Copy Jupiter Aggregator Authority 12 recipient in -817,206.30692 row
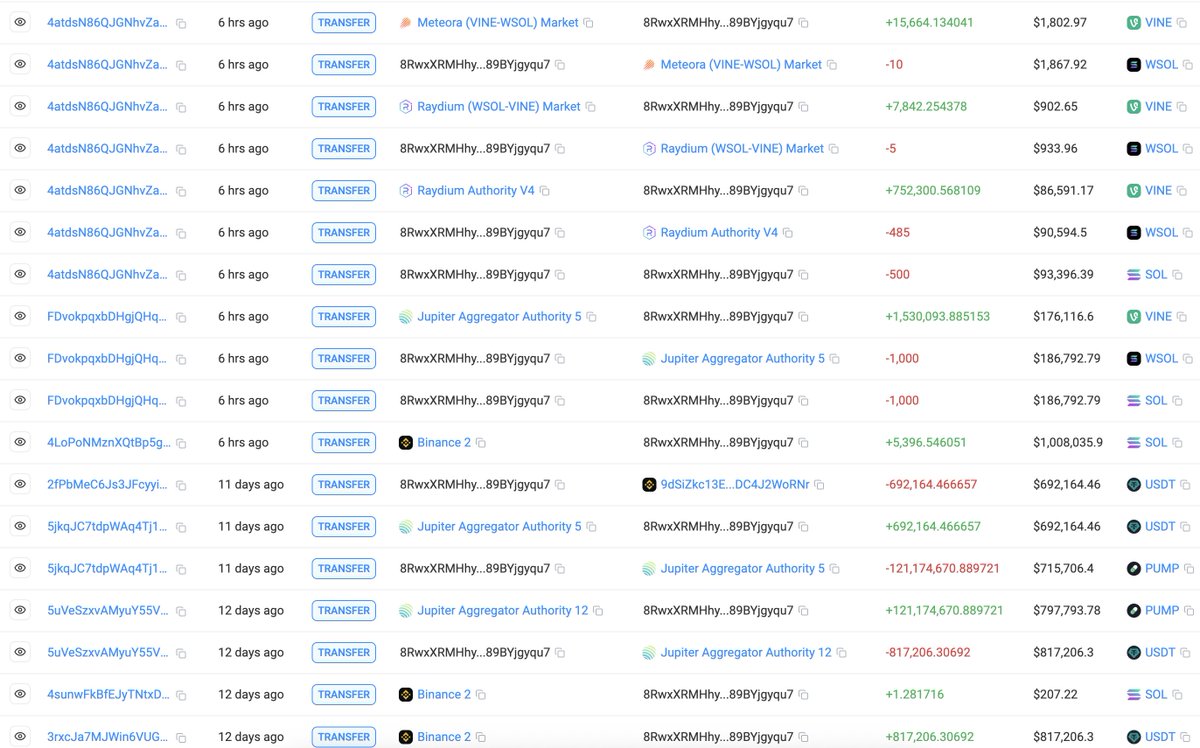Image resolution: width=1200 pixels, height=748 pixels. (841, 653)
